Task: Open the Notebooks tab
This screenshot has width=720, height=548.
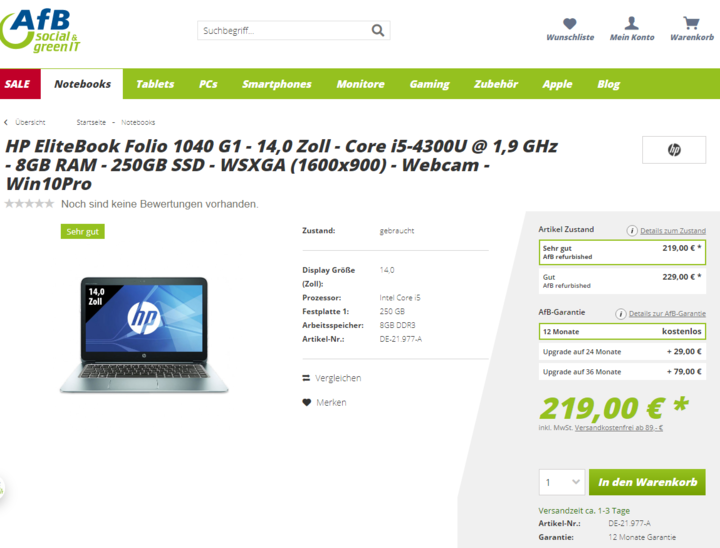Action: (82, 84)
